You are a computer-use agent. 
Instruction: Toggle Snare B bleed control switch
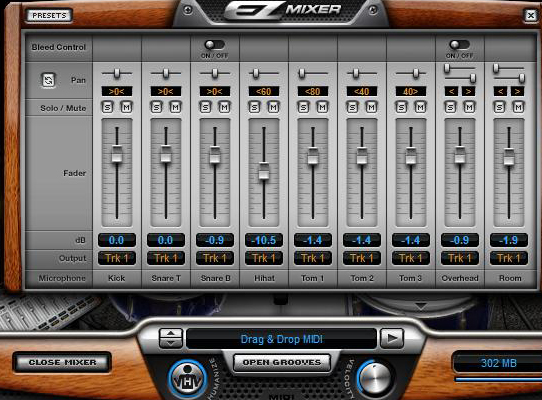point(214,45)
